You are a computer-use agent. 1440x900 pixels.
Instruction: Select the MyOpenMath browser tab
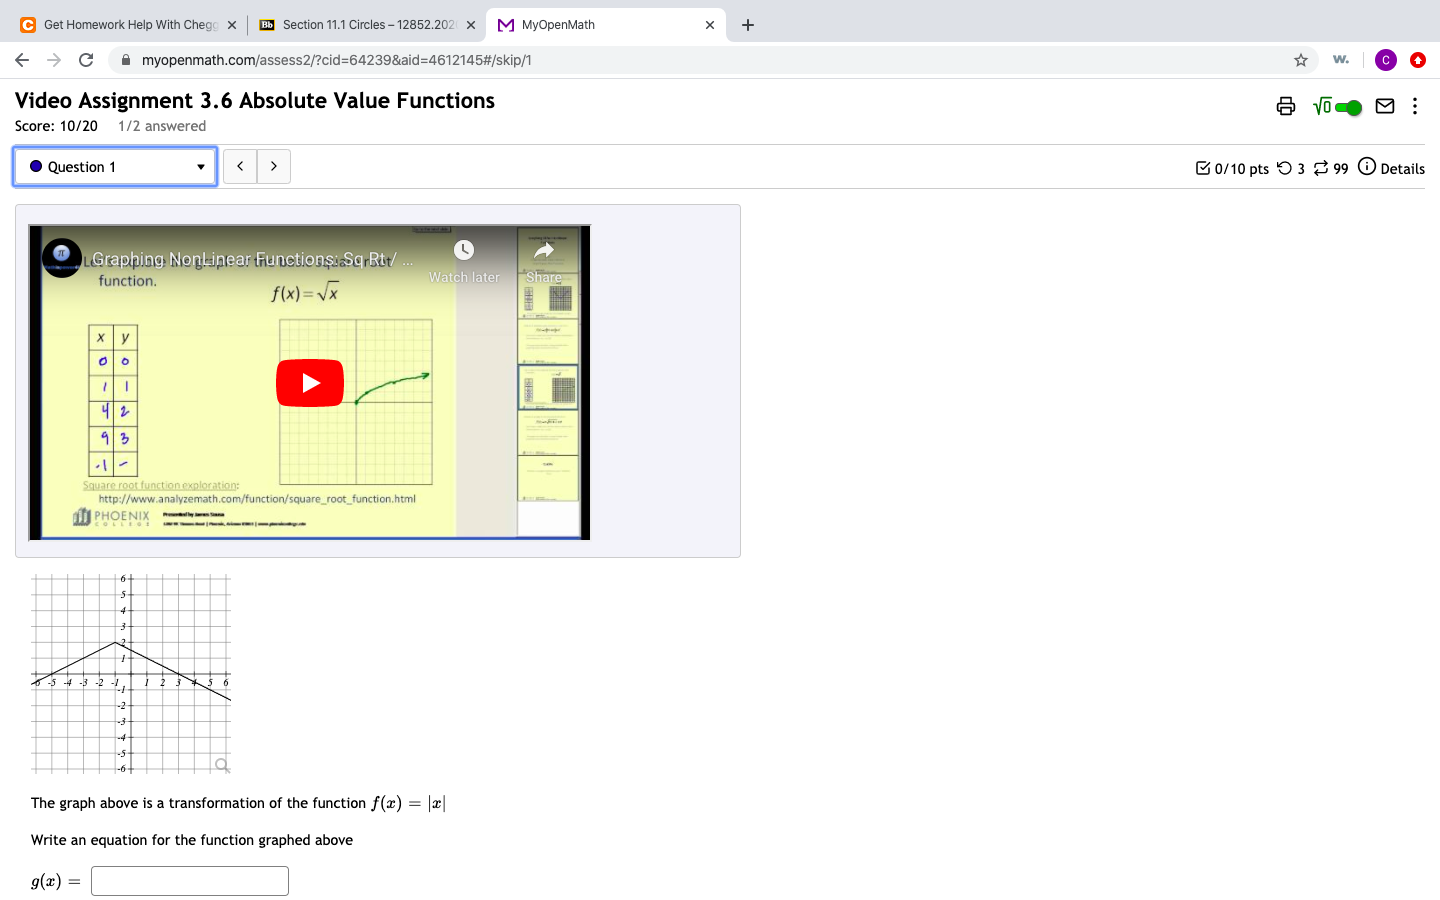[x=605, y=25]
